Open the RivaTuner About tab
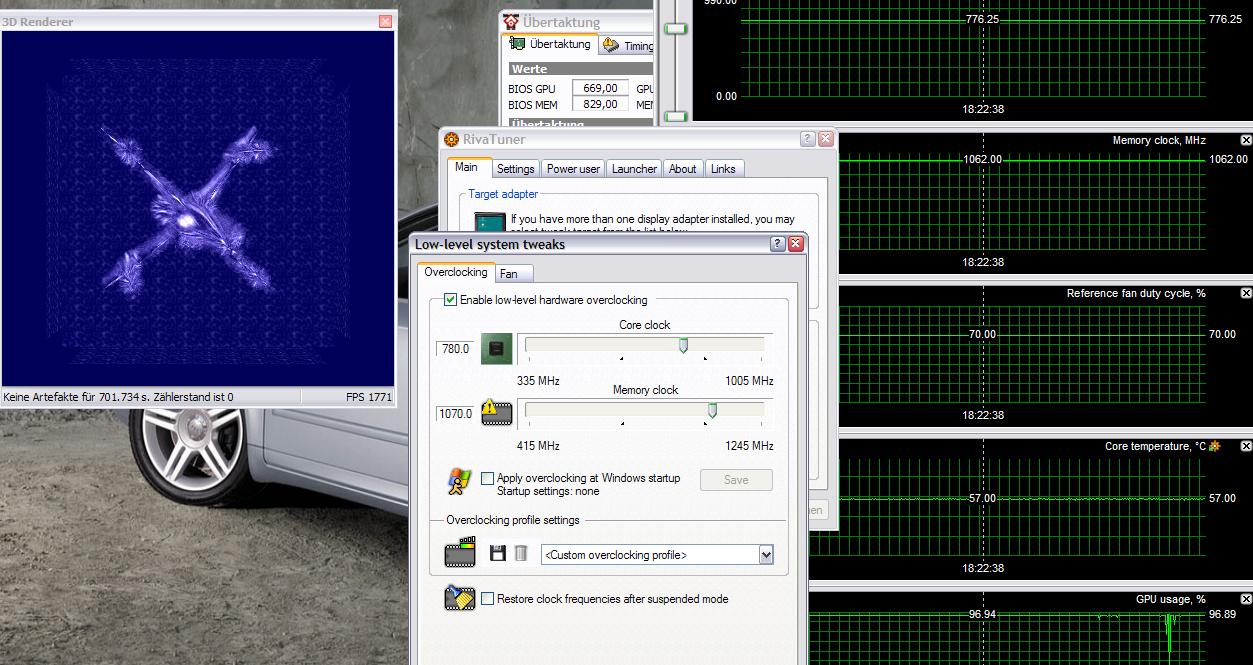 [683, 169]
